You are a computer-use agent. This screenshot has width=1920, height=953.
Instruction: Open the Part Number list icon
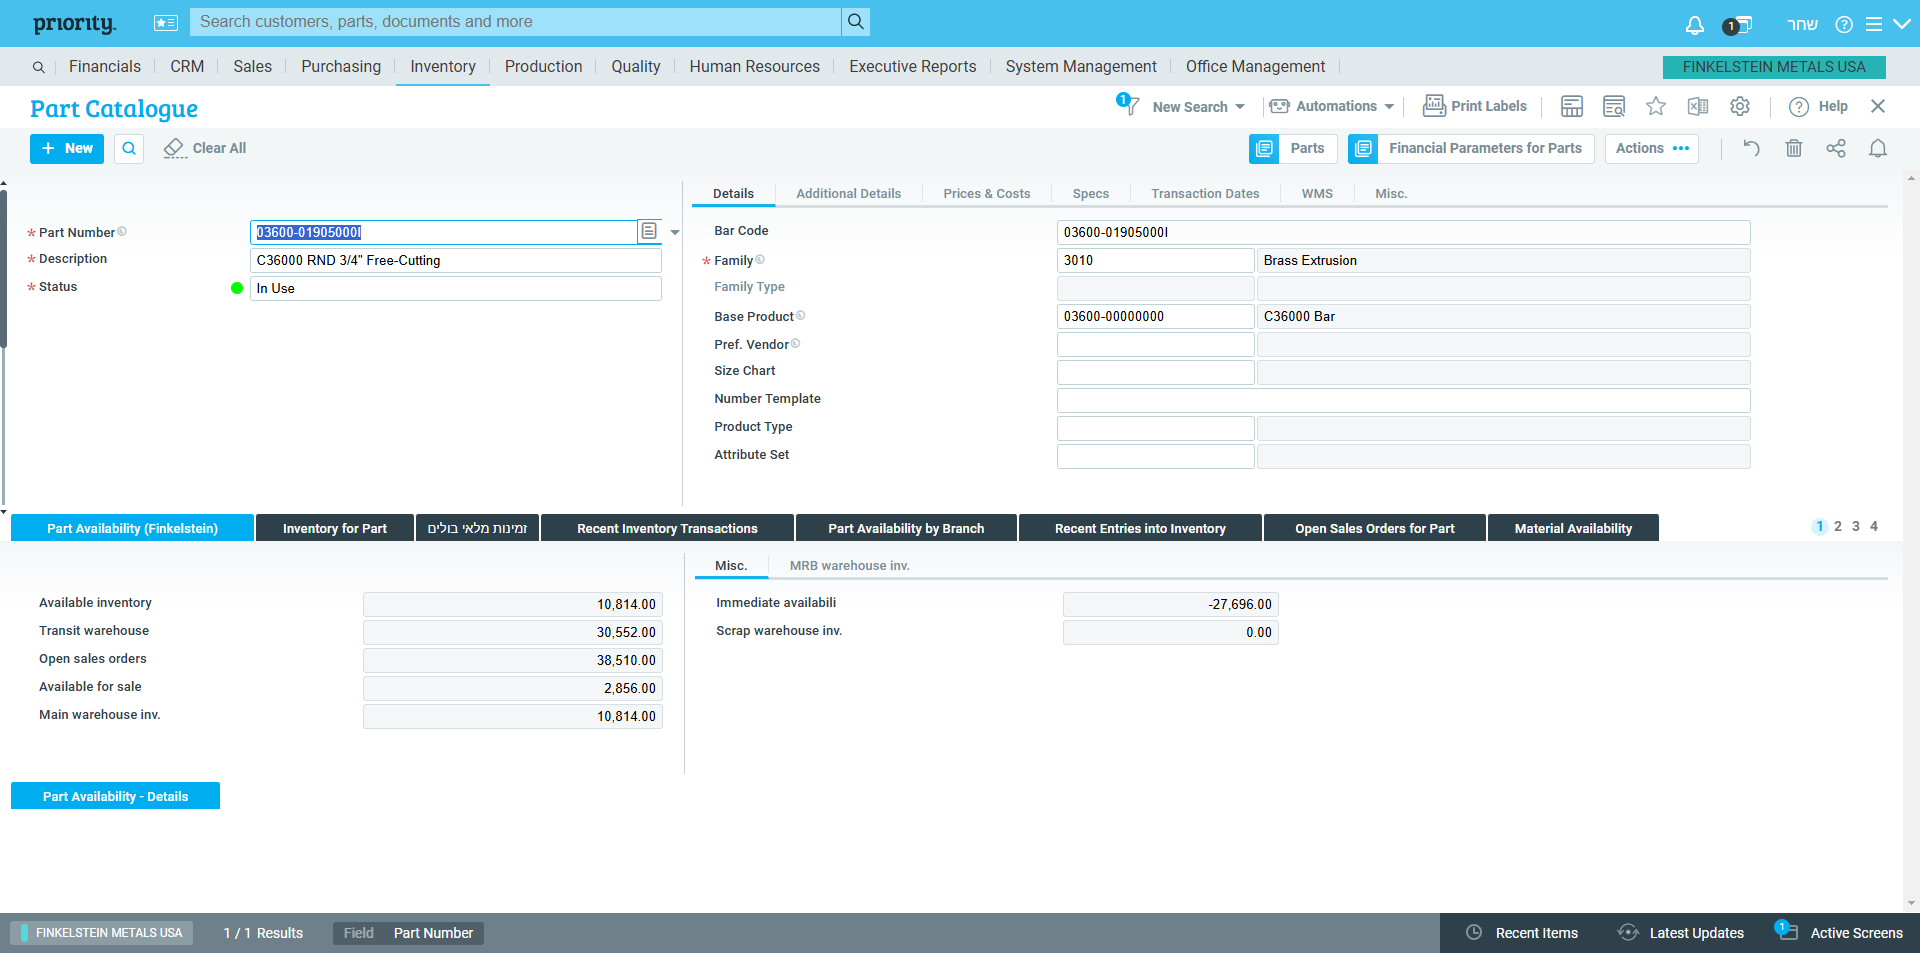pos(649,232)
